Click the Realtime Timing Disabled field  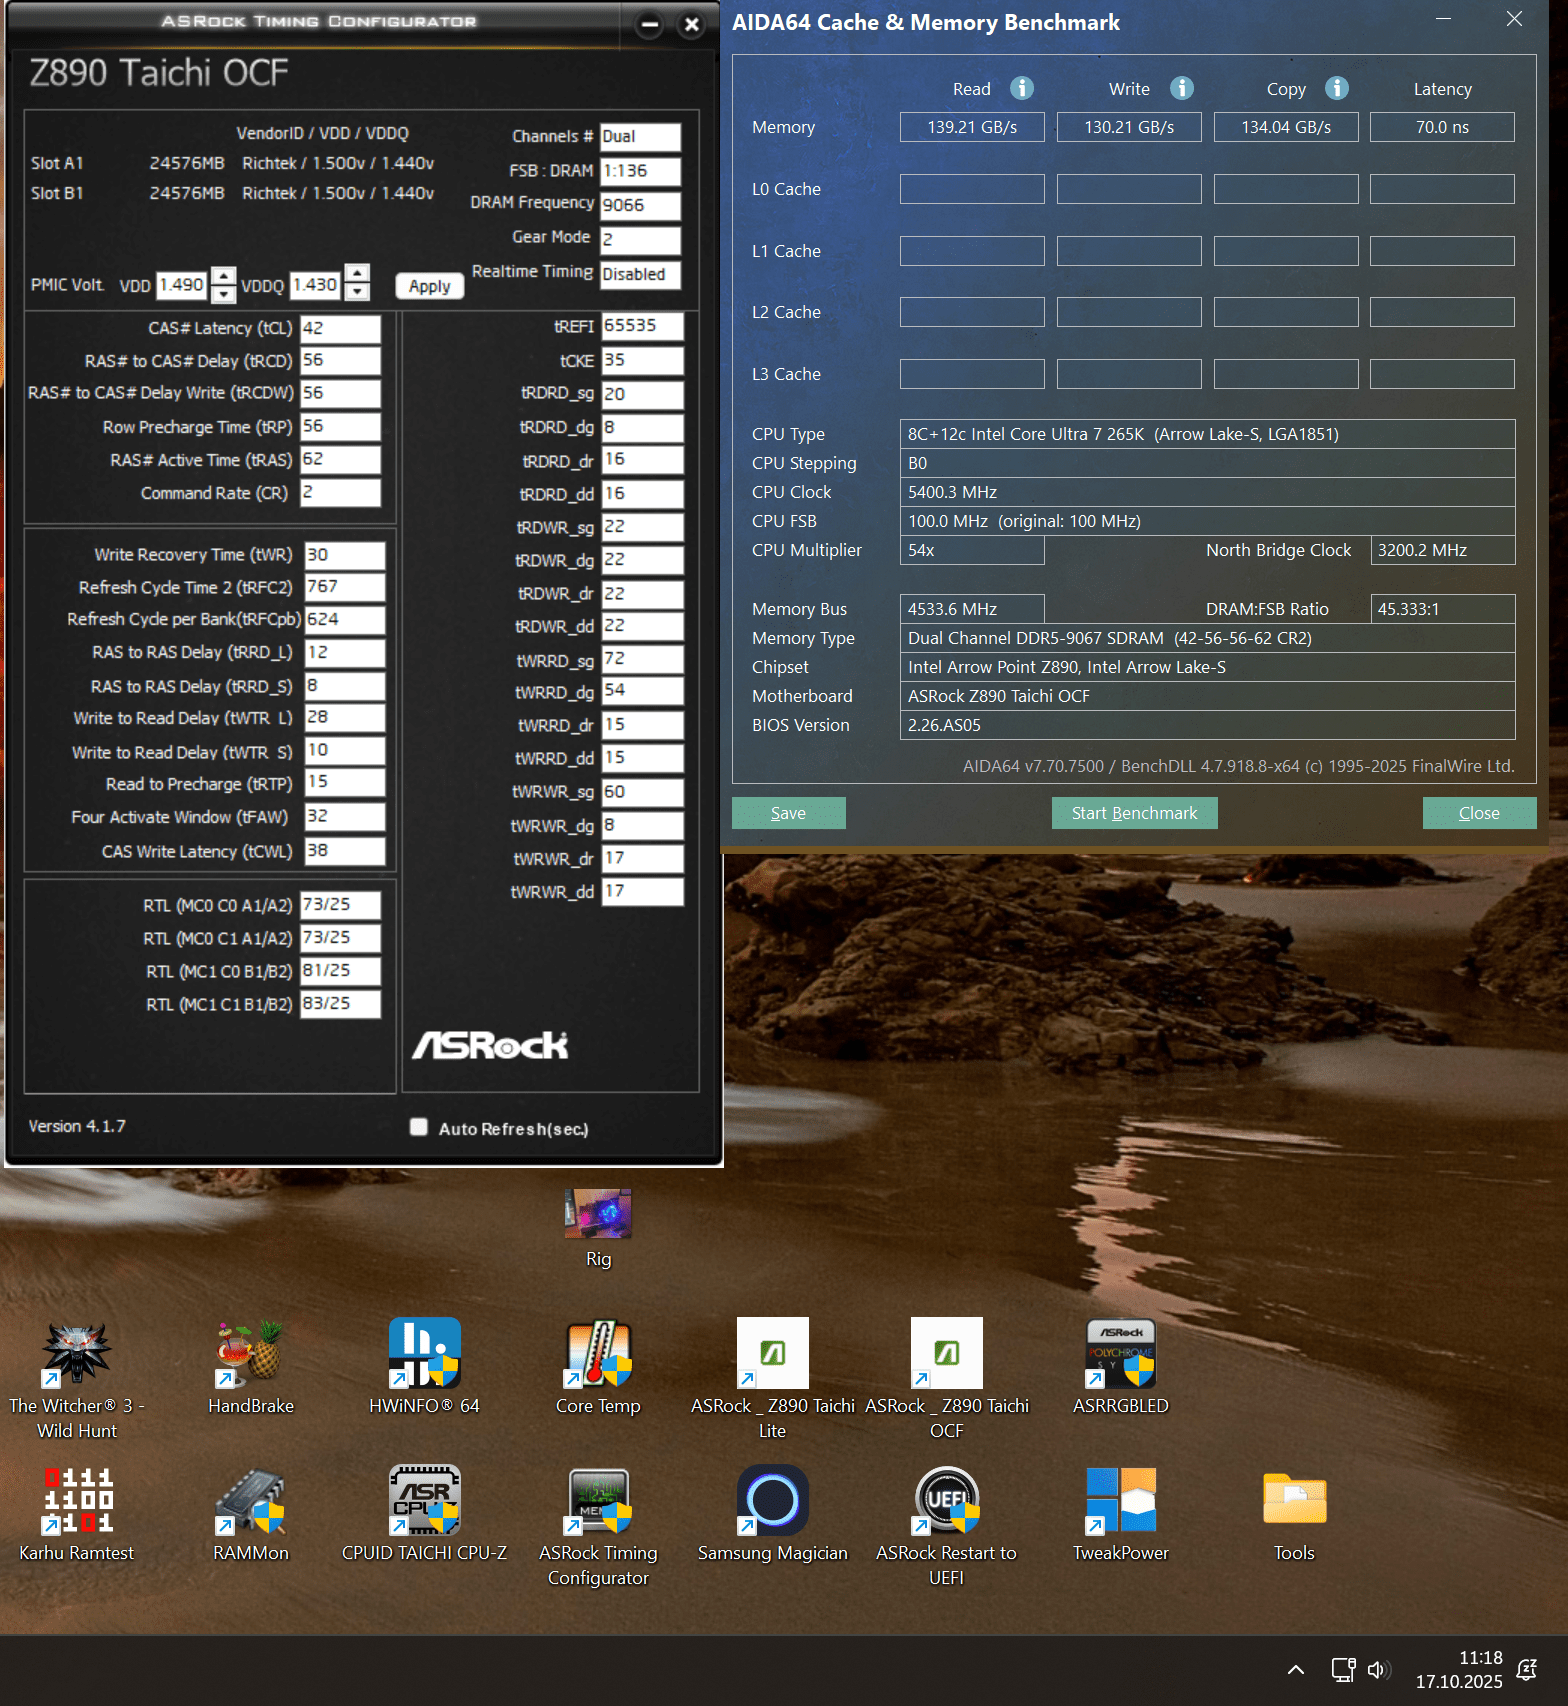640,274
